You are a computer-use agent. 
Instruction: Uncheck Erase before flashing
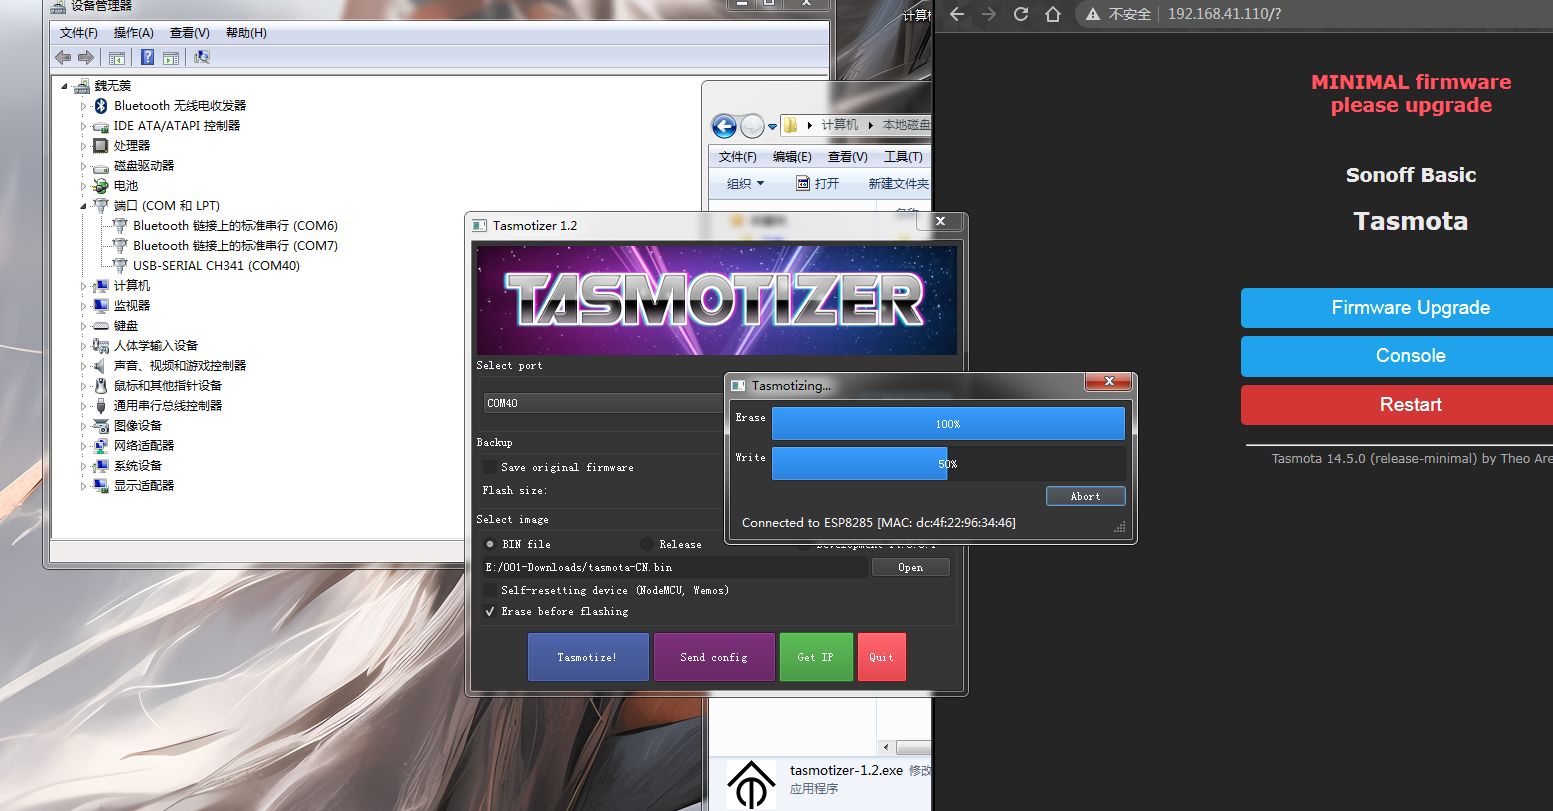(490, 611)
